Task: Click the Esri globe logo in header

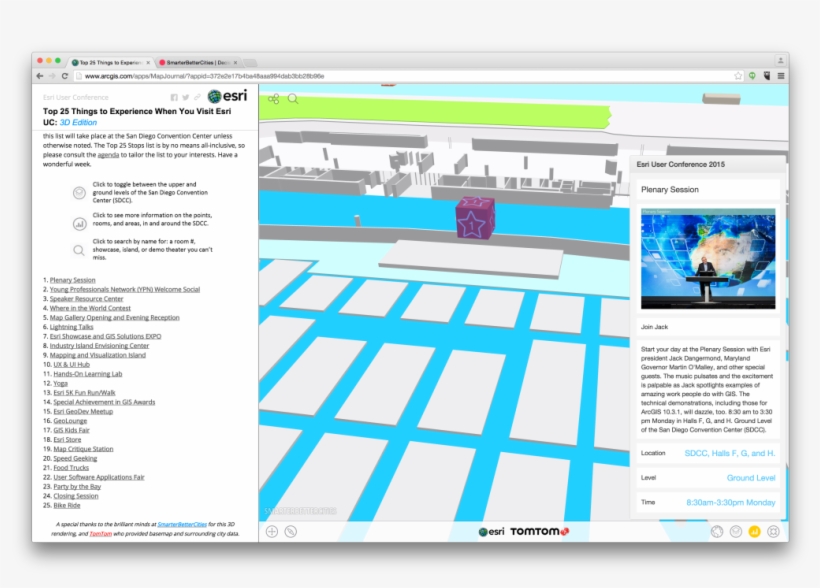Action: click(x=227, y=96)
